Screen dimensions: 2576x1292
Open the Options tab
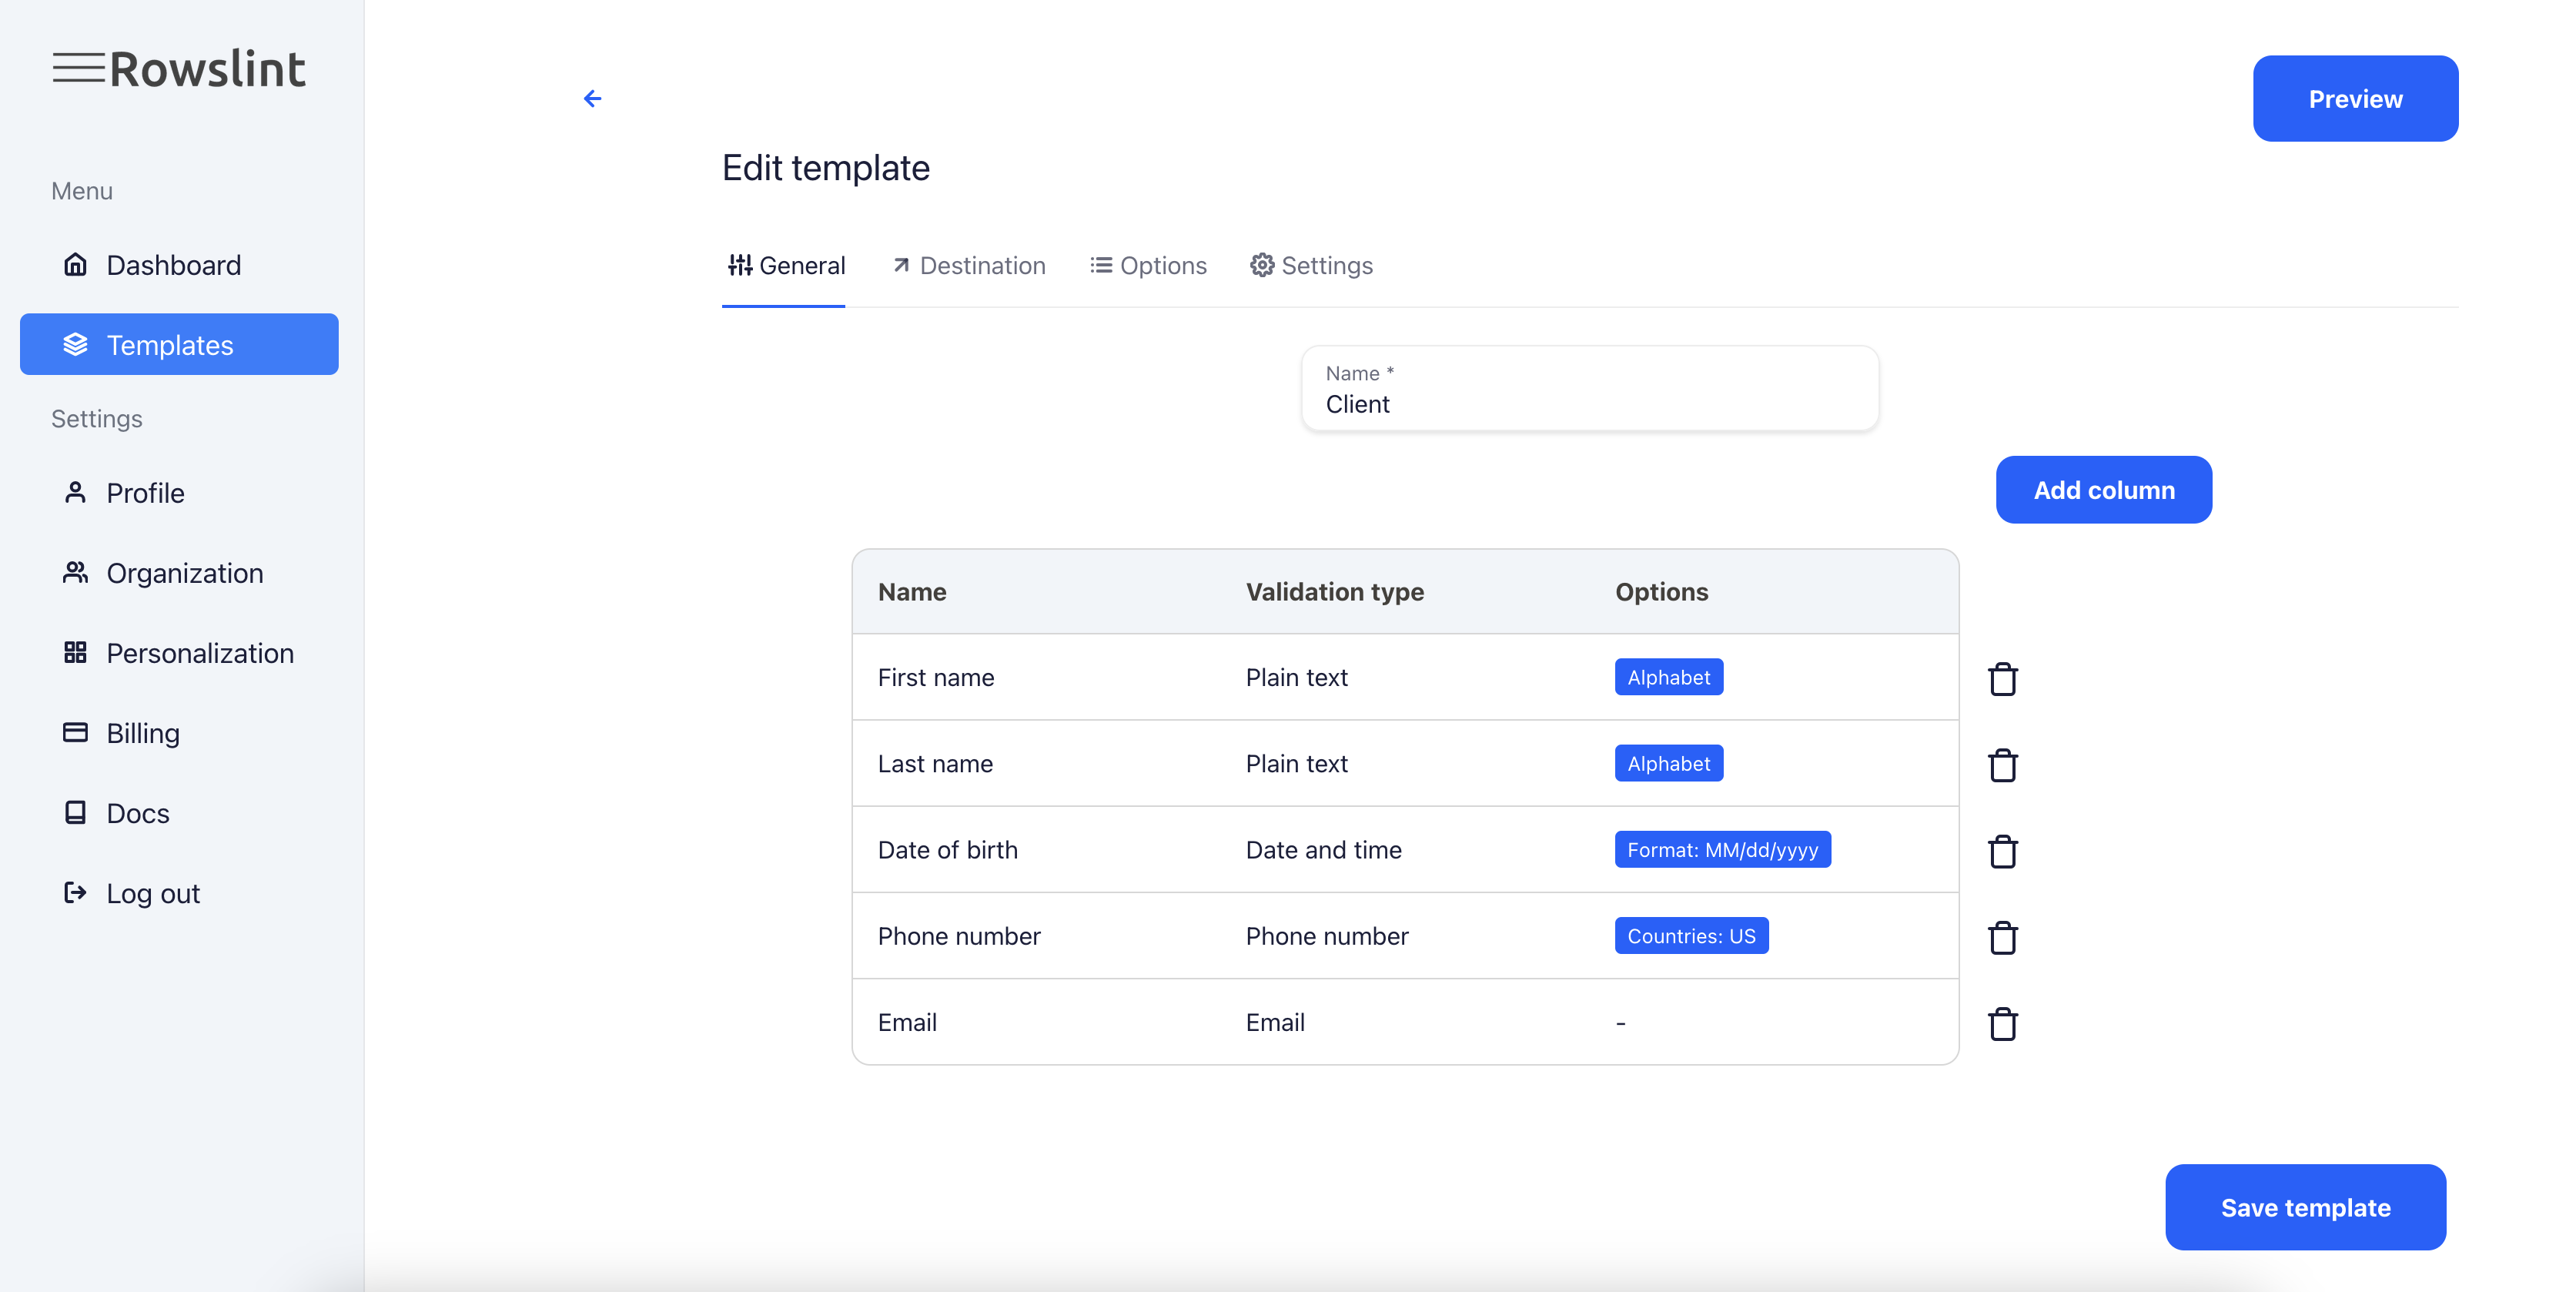pos(1148,265)
